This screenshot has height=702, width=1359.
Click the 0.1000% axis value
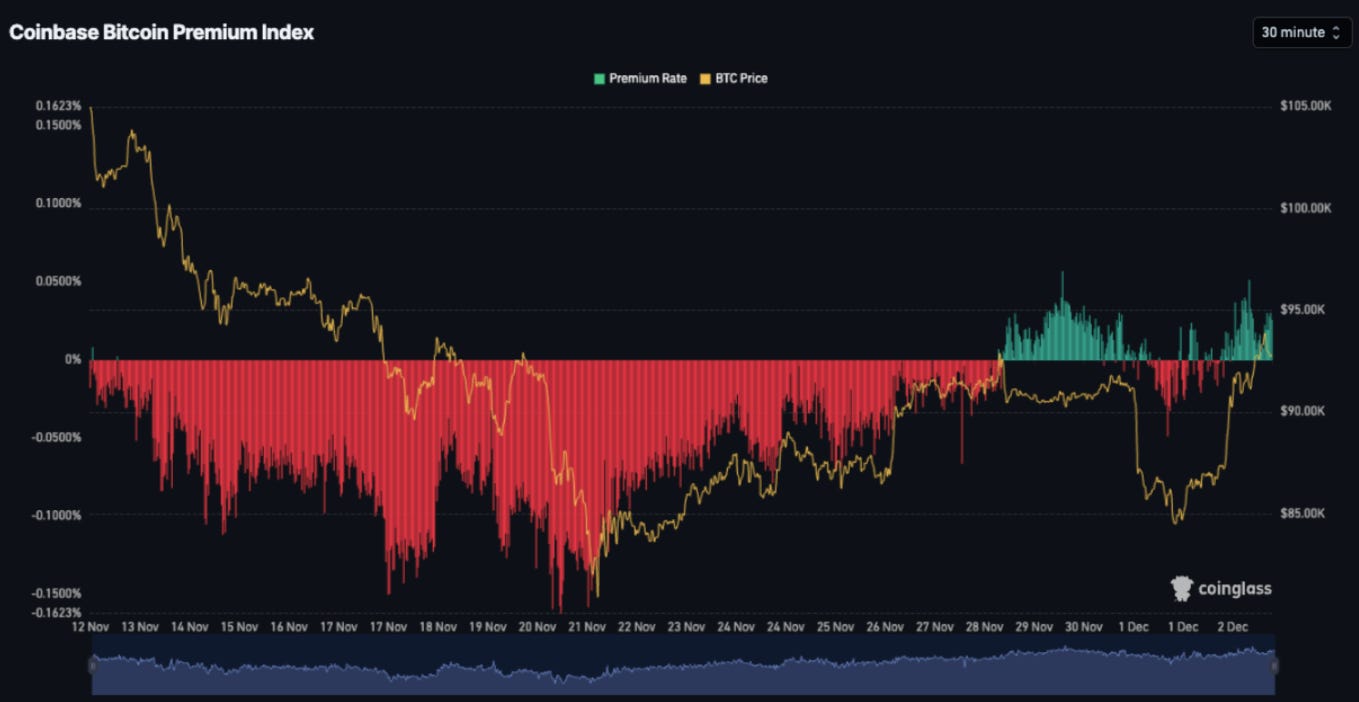(61, 203)
